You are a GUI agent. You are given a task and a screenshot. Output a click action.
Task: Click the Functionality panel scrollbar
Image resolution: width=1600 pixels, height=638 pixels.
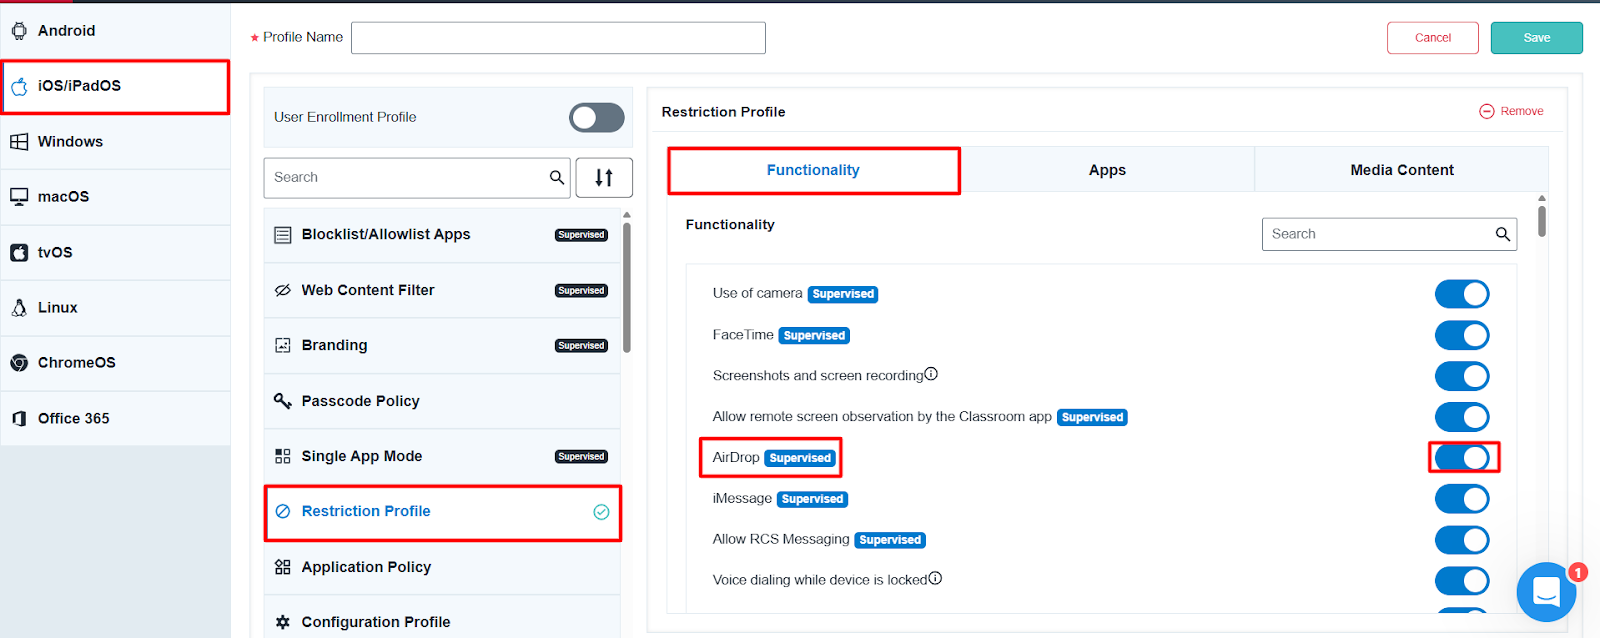point(1542,221)
